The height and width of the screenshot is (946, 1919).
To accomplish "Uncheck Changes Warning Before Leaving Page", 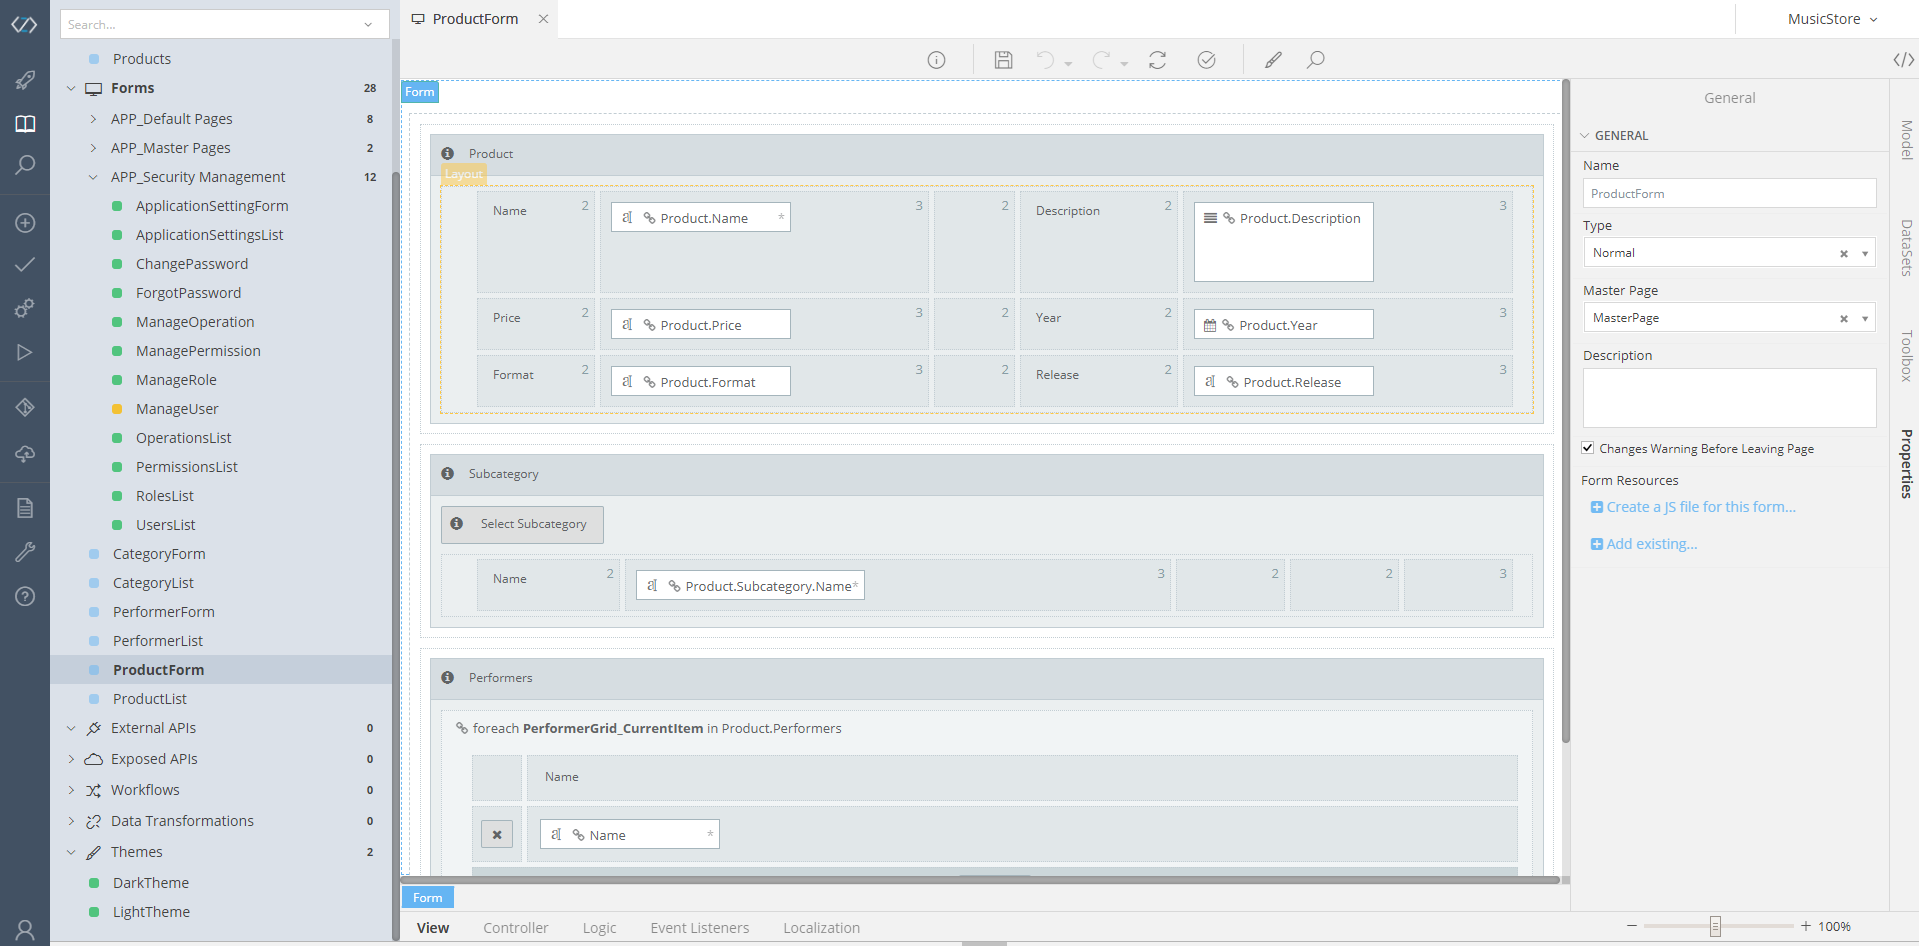I will point(1588,447).
